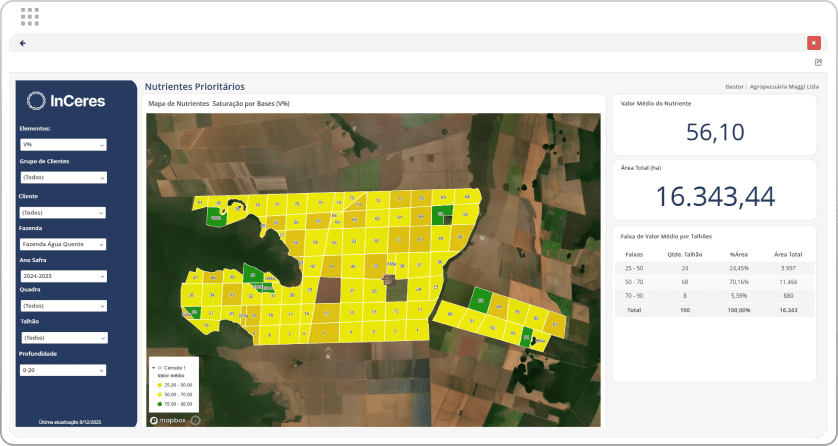Open the app grid launcher icon
Screen dimensions: 838x446
coord(30,16)
